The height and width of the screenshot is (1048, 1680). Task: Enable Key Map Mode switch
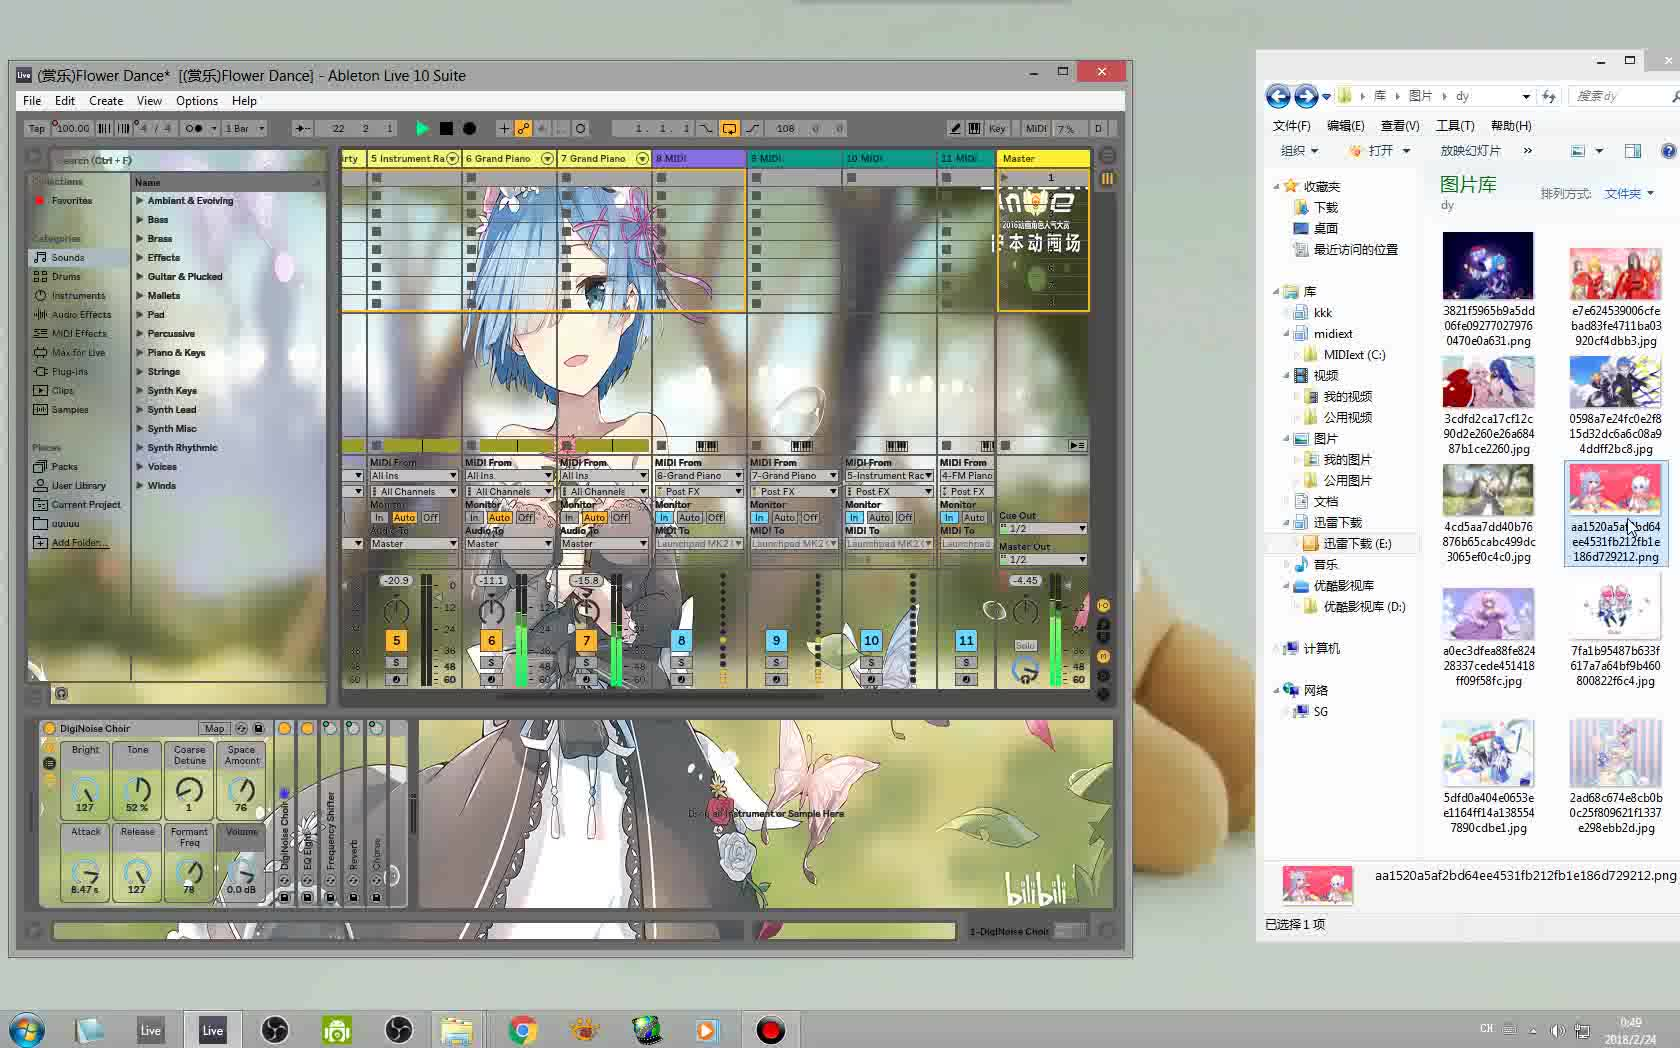pos(997,128)
